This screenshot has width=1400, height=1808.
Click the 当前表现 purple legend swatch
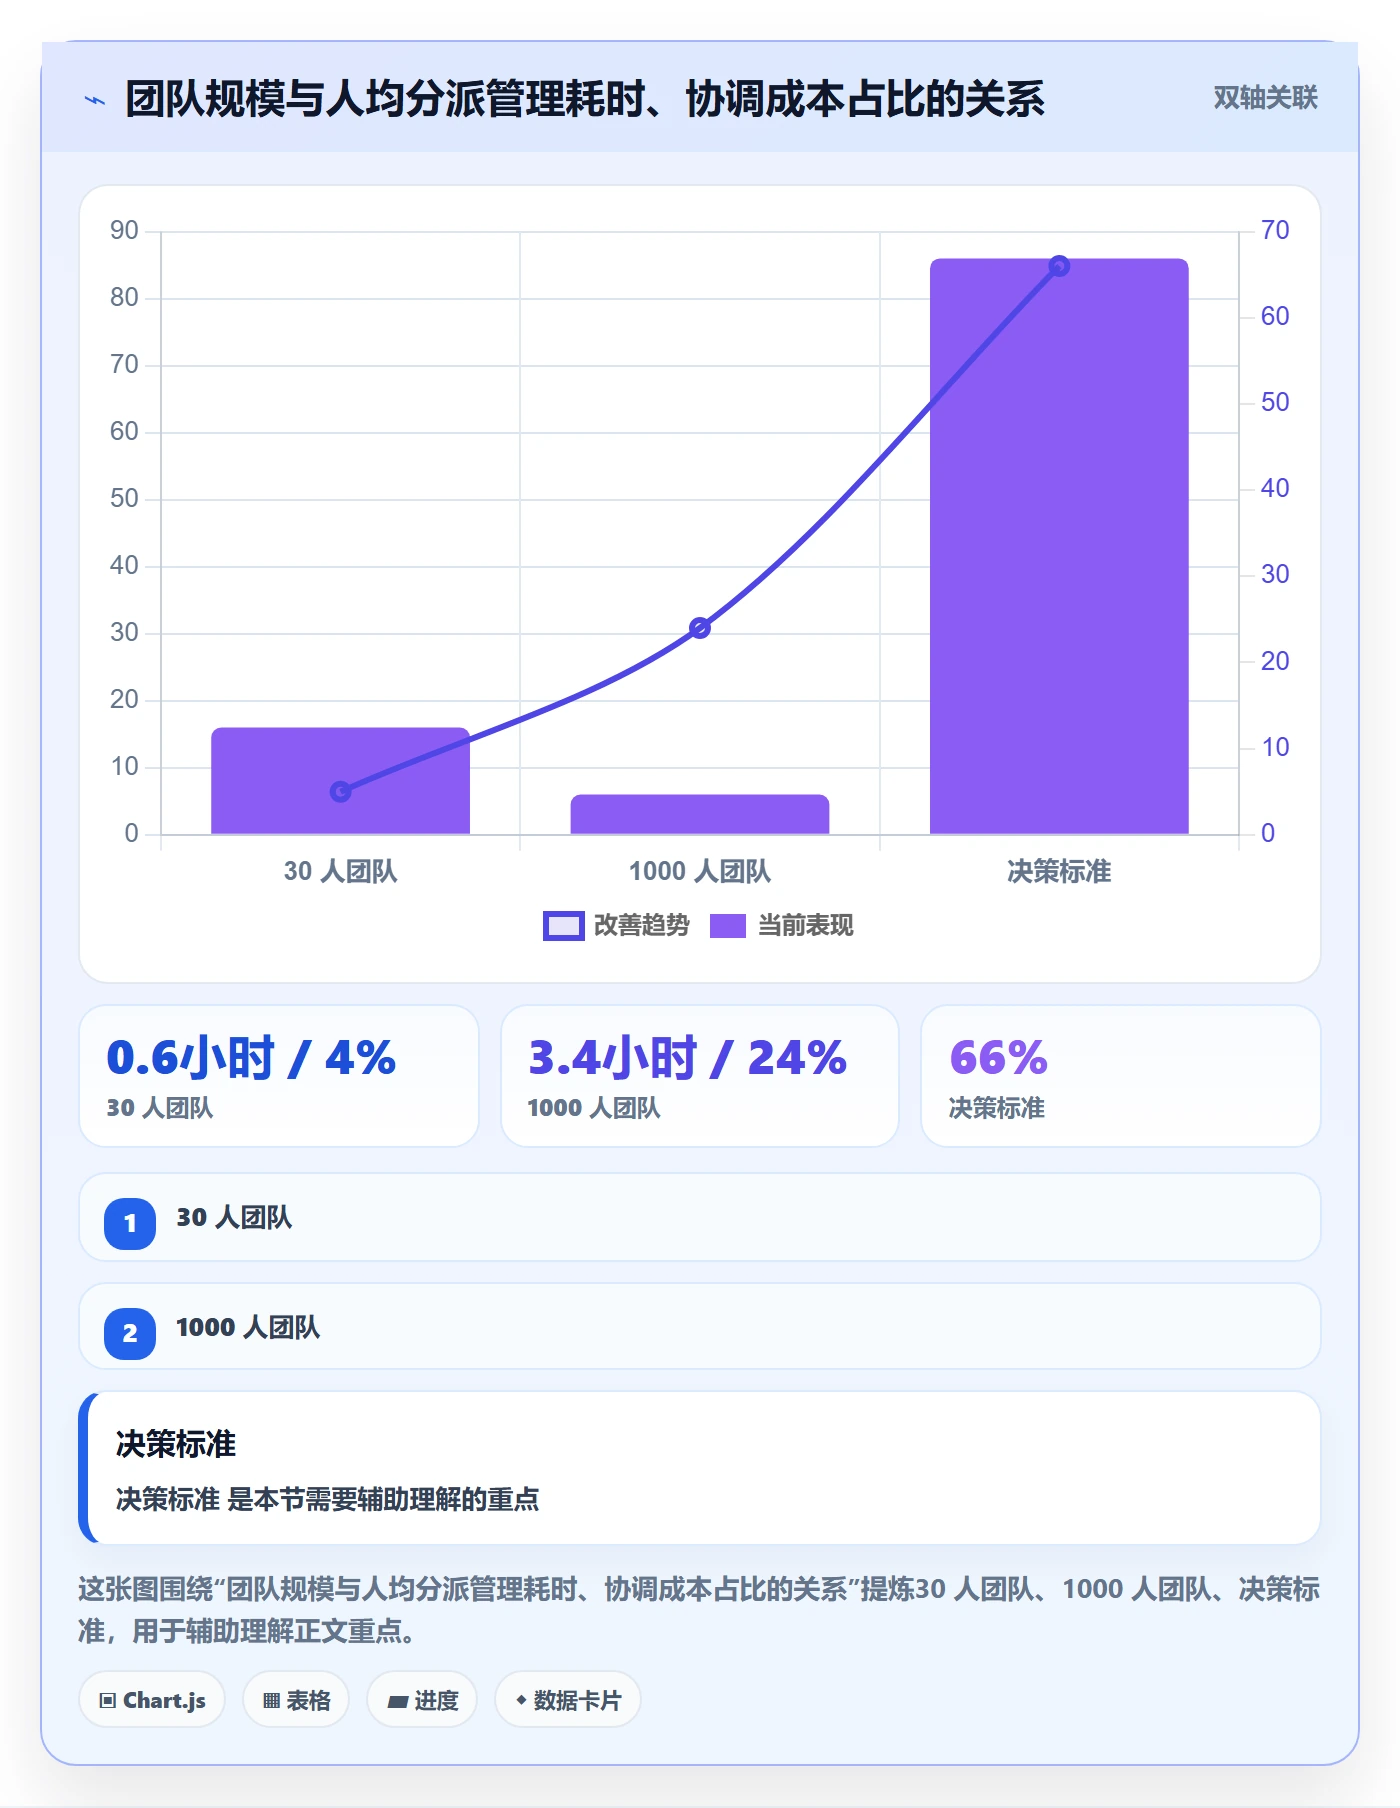(728, 926)
